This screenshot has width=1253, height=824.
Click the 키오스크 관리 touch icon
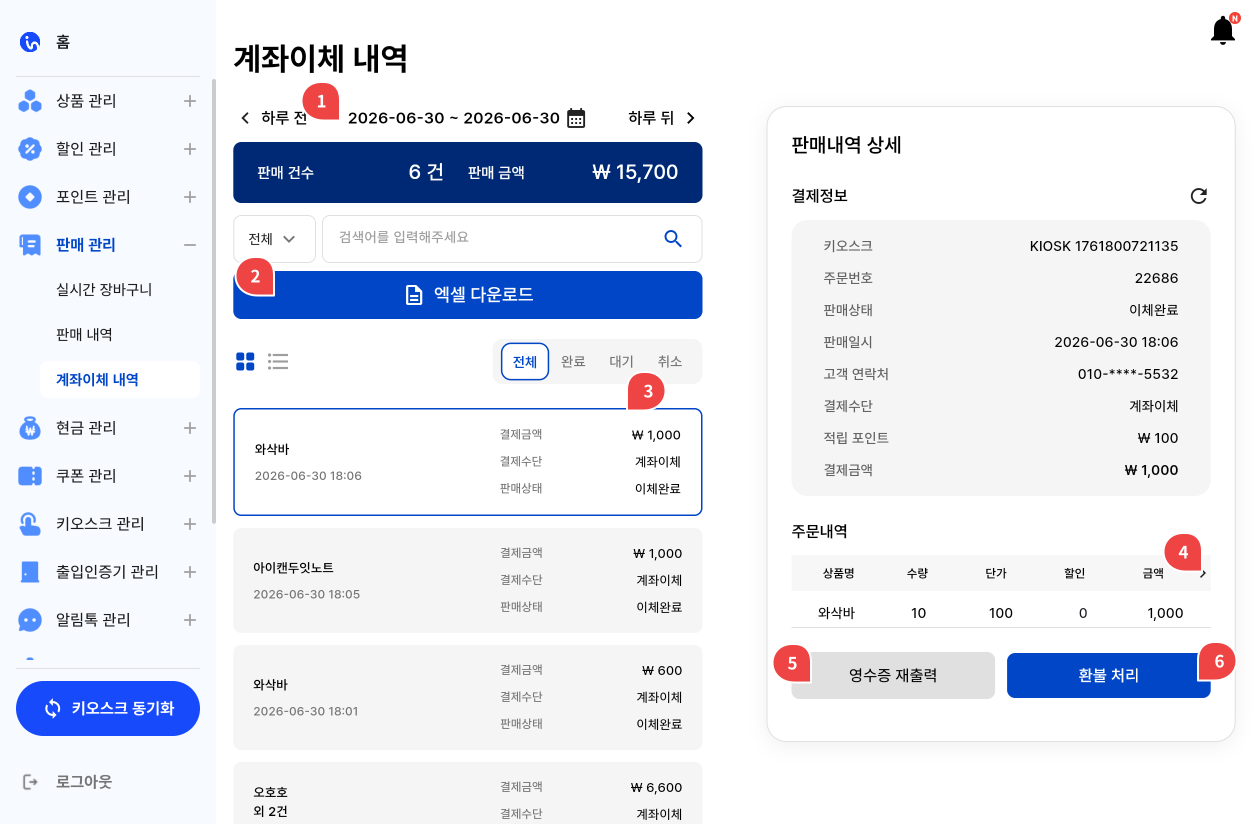(x=30, y=524)
